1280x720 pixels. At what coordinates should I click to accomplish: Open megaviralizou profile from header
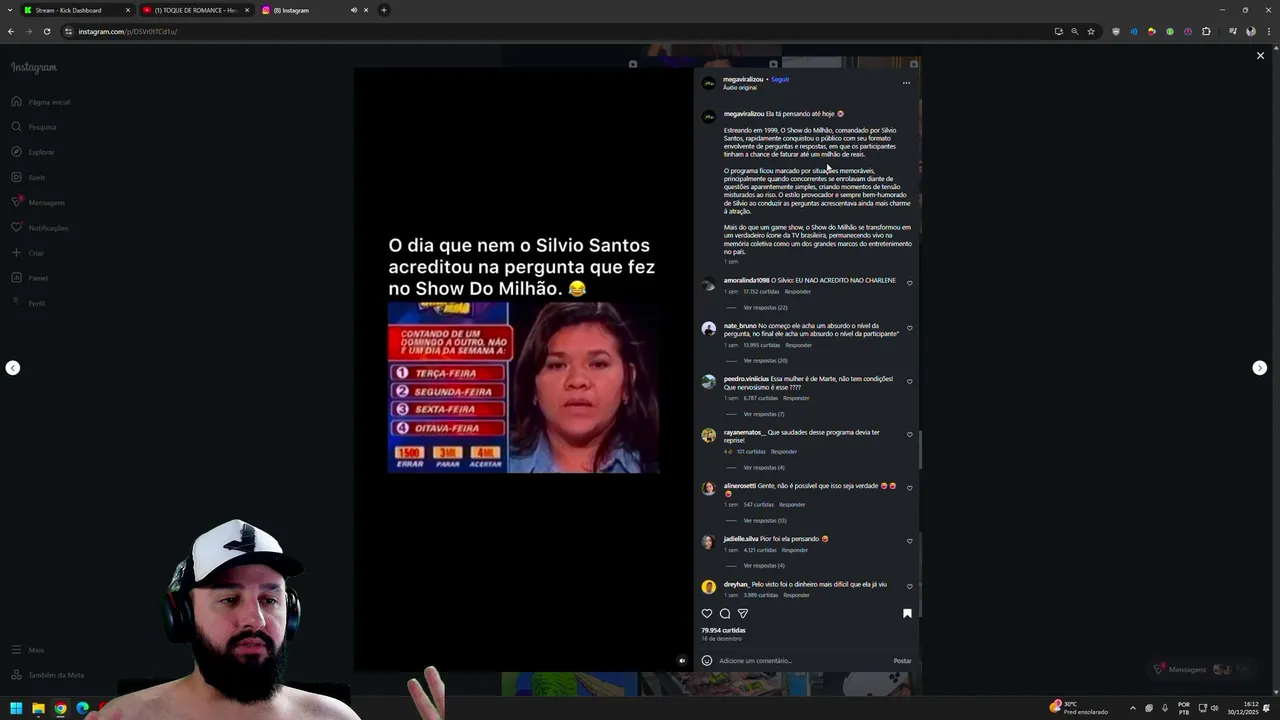pos(743,79)
